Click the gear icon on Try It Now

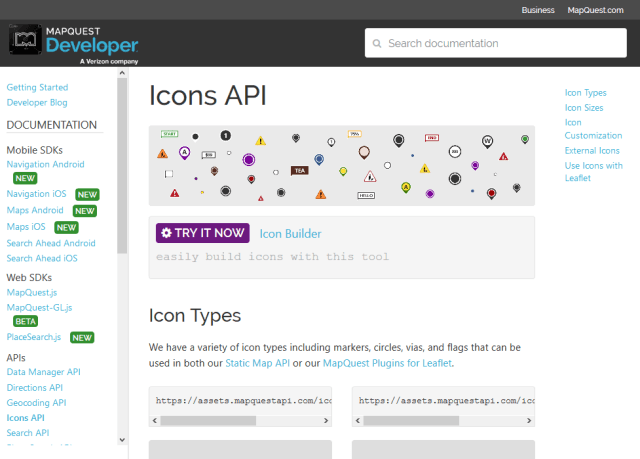(x=166, y=233)
